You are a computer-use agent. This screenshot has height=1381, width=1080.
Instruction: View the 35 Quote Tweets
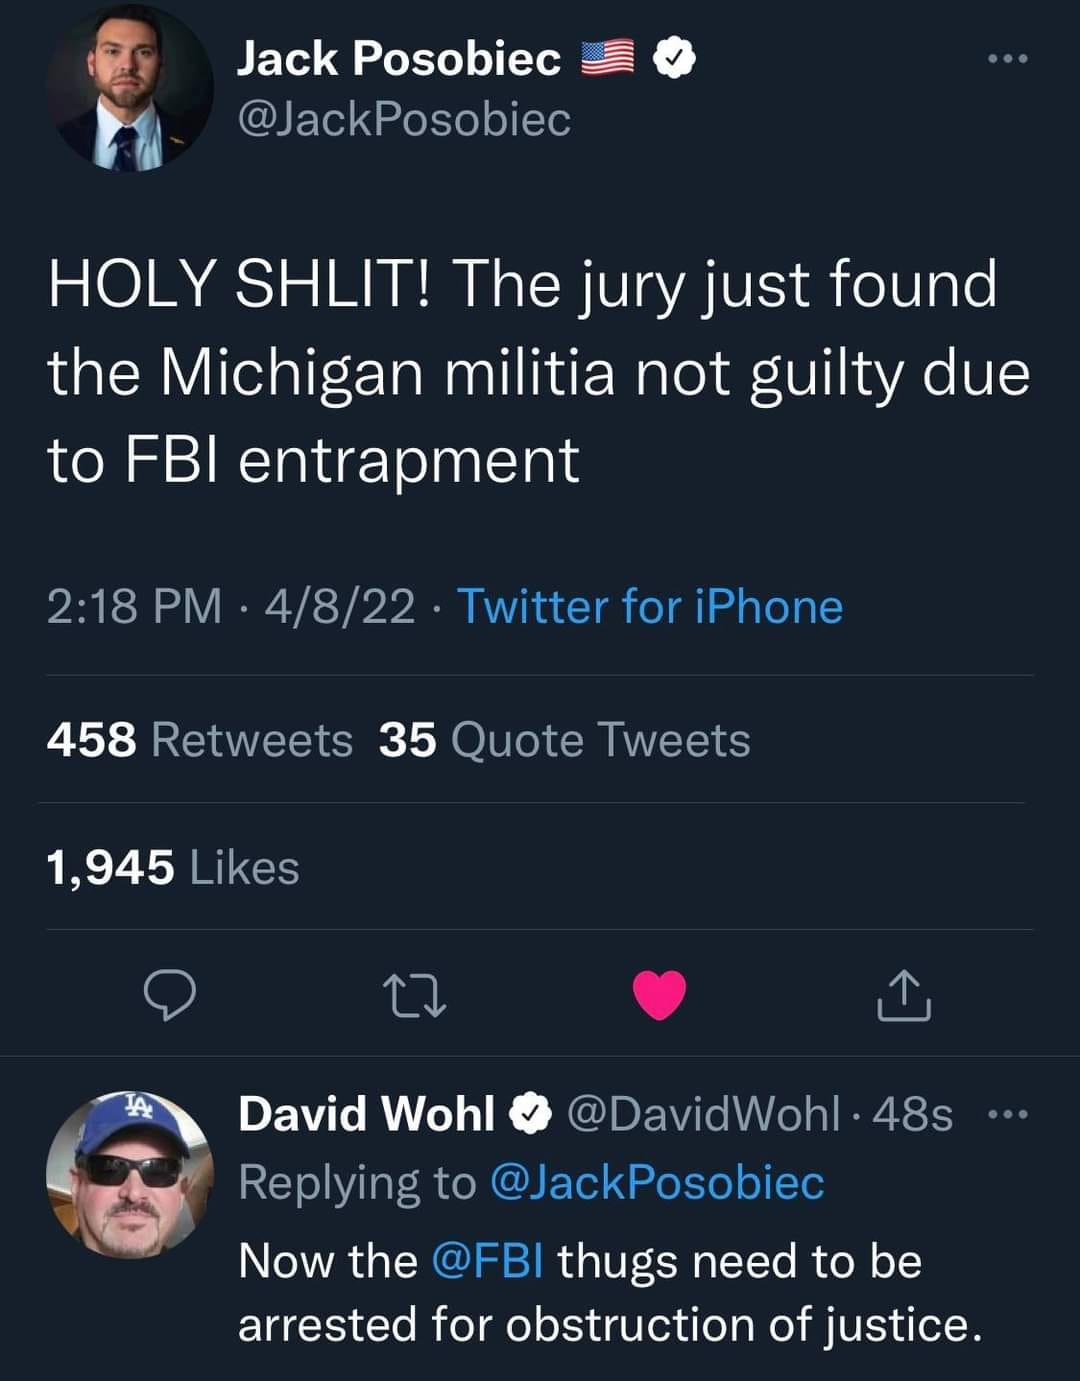pos(564,740)
